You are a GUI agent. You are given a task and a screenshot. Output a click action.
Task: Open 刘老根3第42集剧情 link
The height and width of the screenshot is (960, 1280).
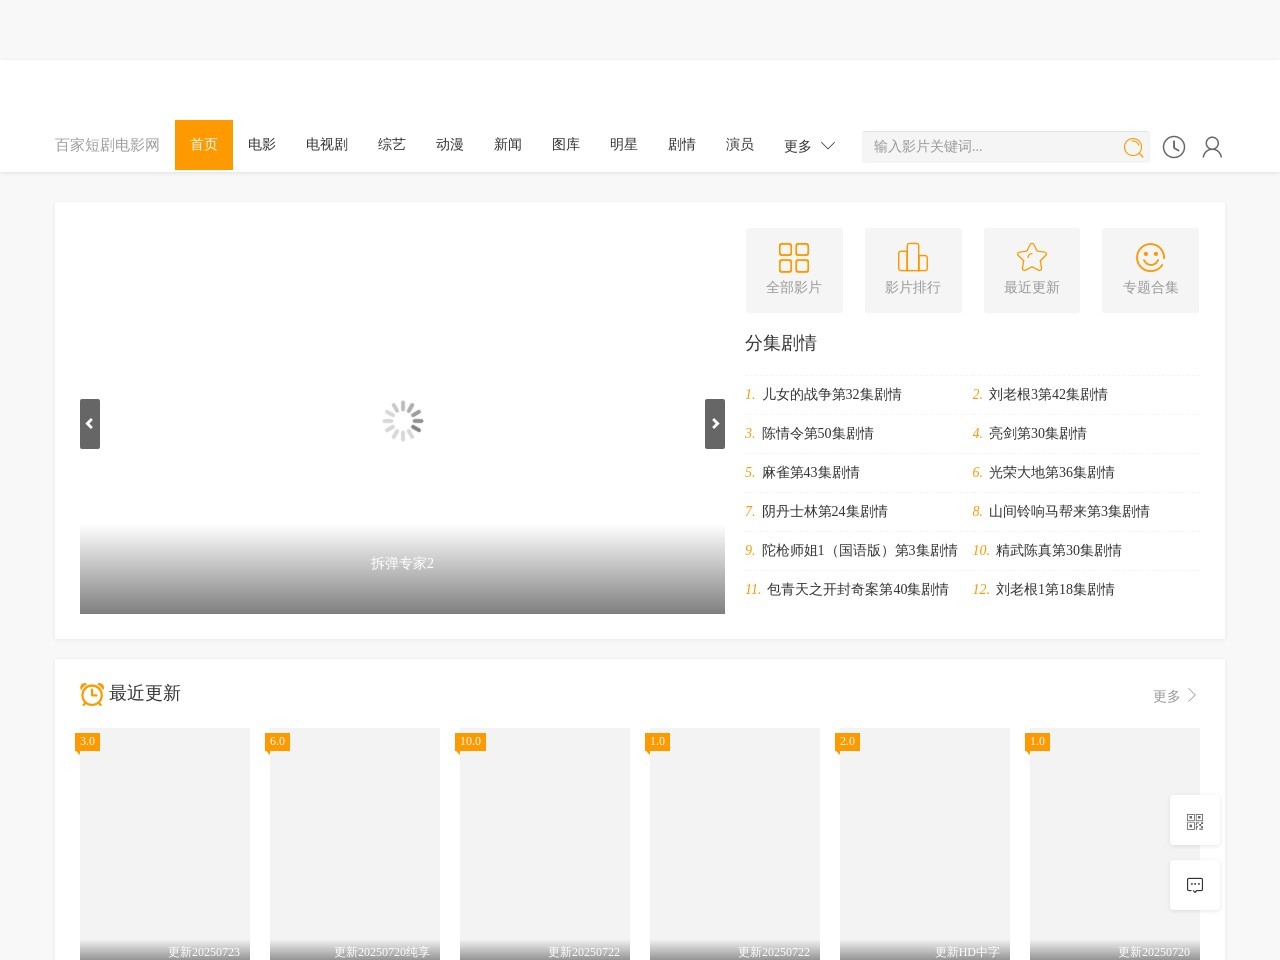1046,394
